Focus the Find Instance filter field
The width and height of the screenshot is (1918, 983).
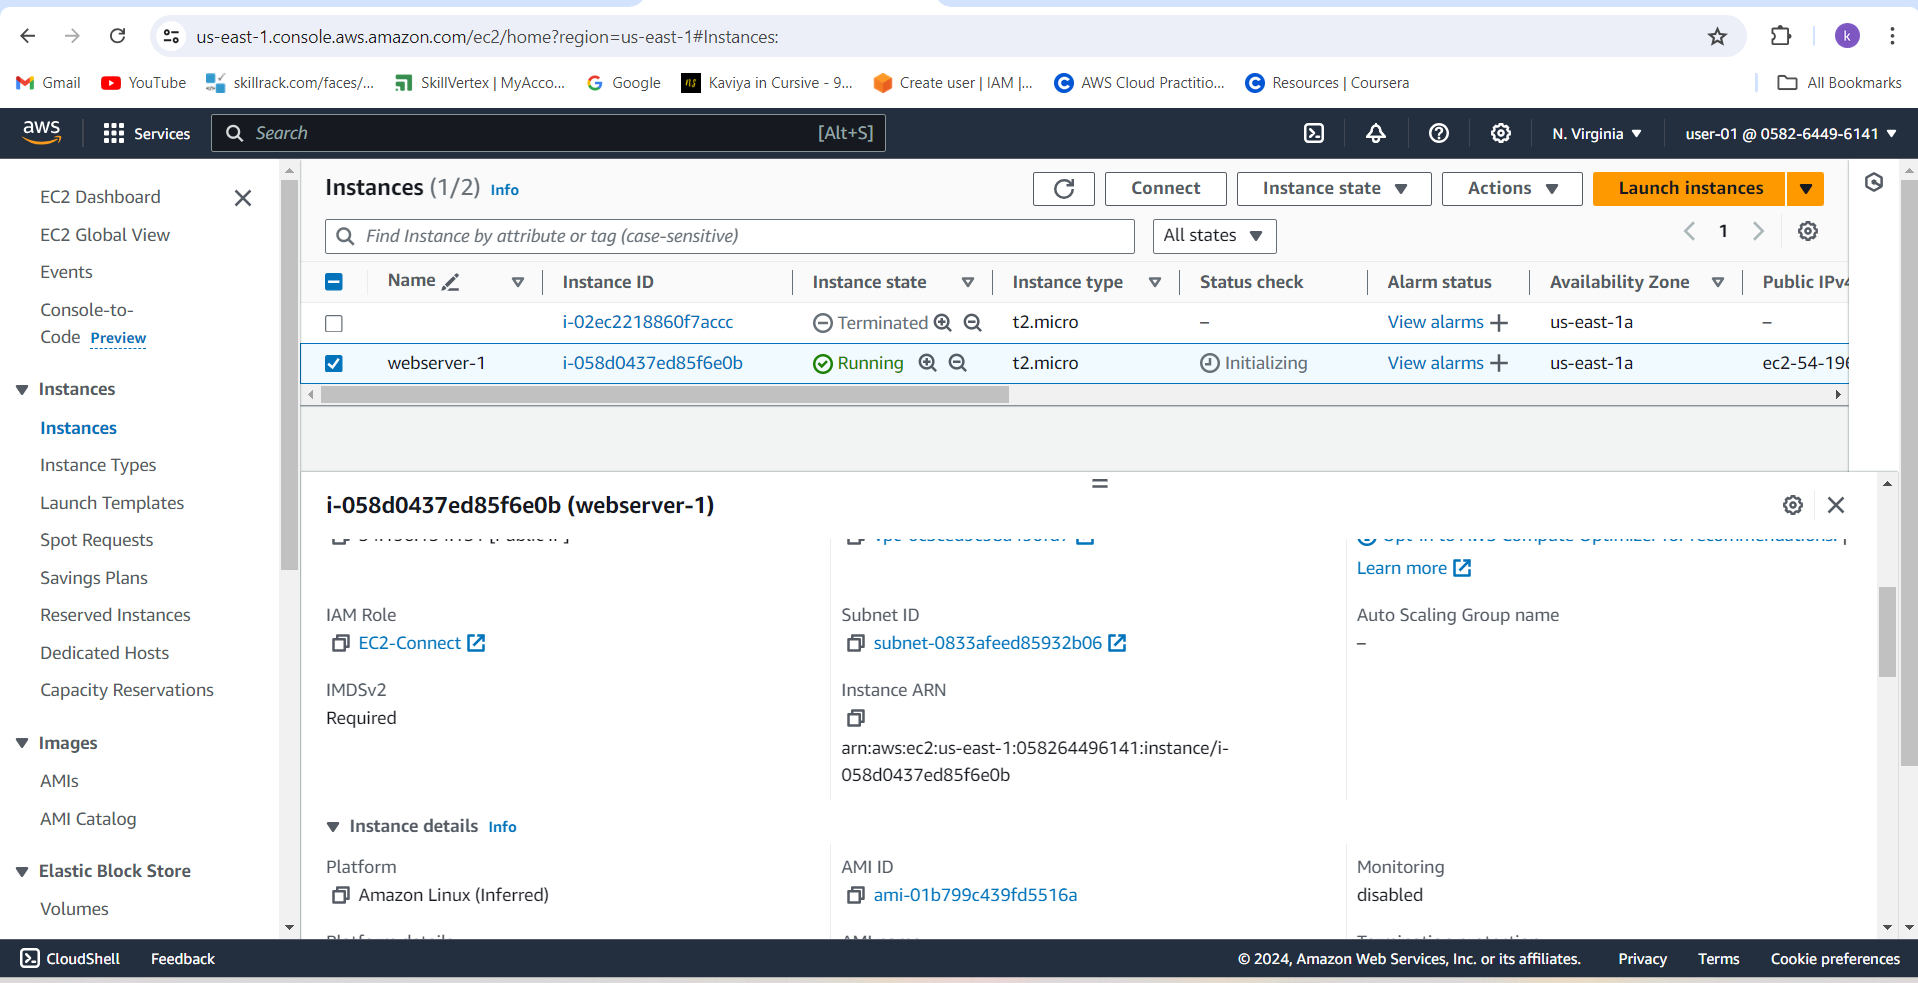pyautogui.click(x=730, y=236)
